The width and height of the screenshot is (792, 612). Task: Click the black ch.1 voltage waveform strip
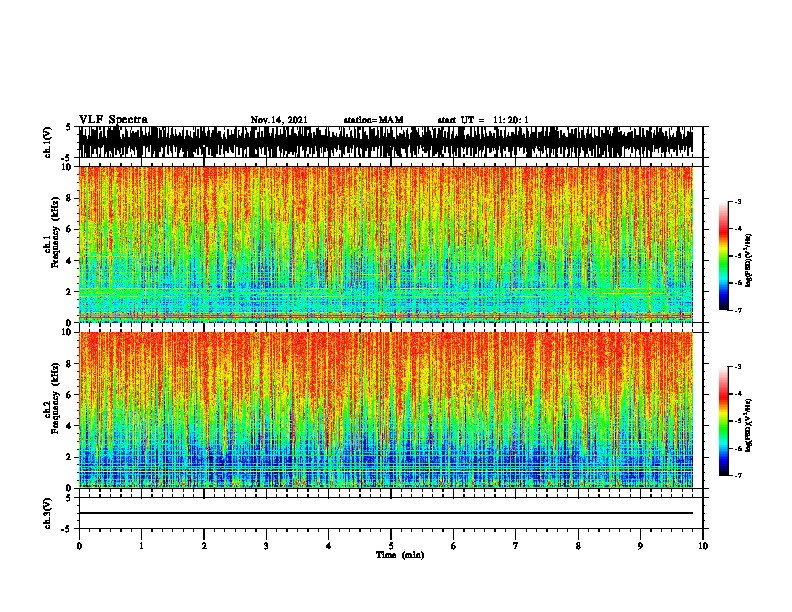pos(386,142)
